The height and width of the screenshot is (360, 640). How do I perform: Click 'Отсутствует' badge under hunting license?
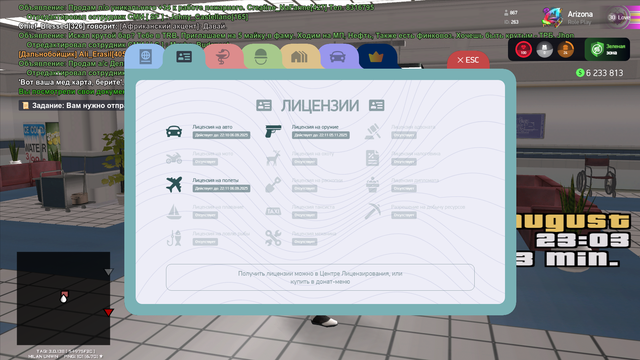pyautogui.click(x=304, y=162)
